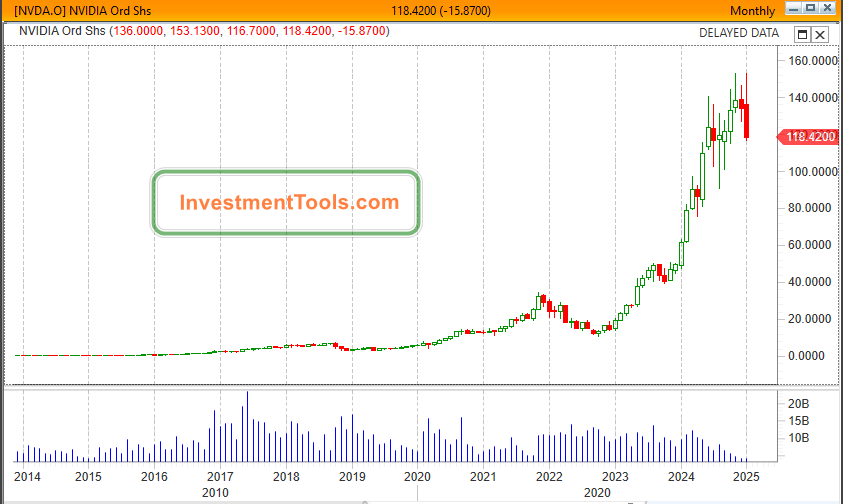Click the 2014 year label
843x504 pixels.
click(27, 477)
